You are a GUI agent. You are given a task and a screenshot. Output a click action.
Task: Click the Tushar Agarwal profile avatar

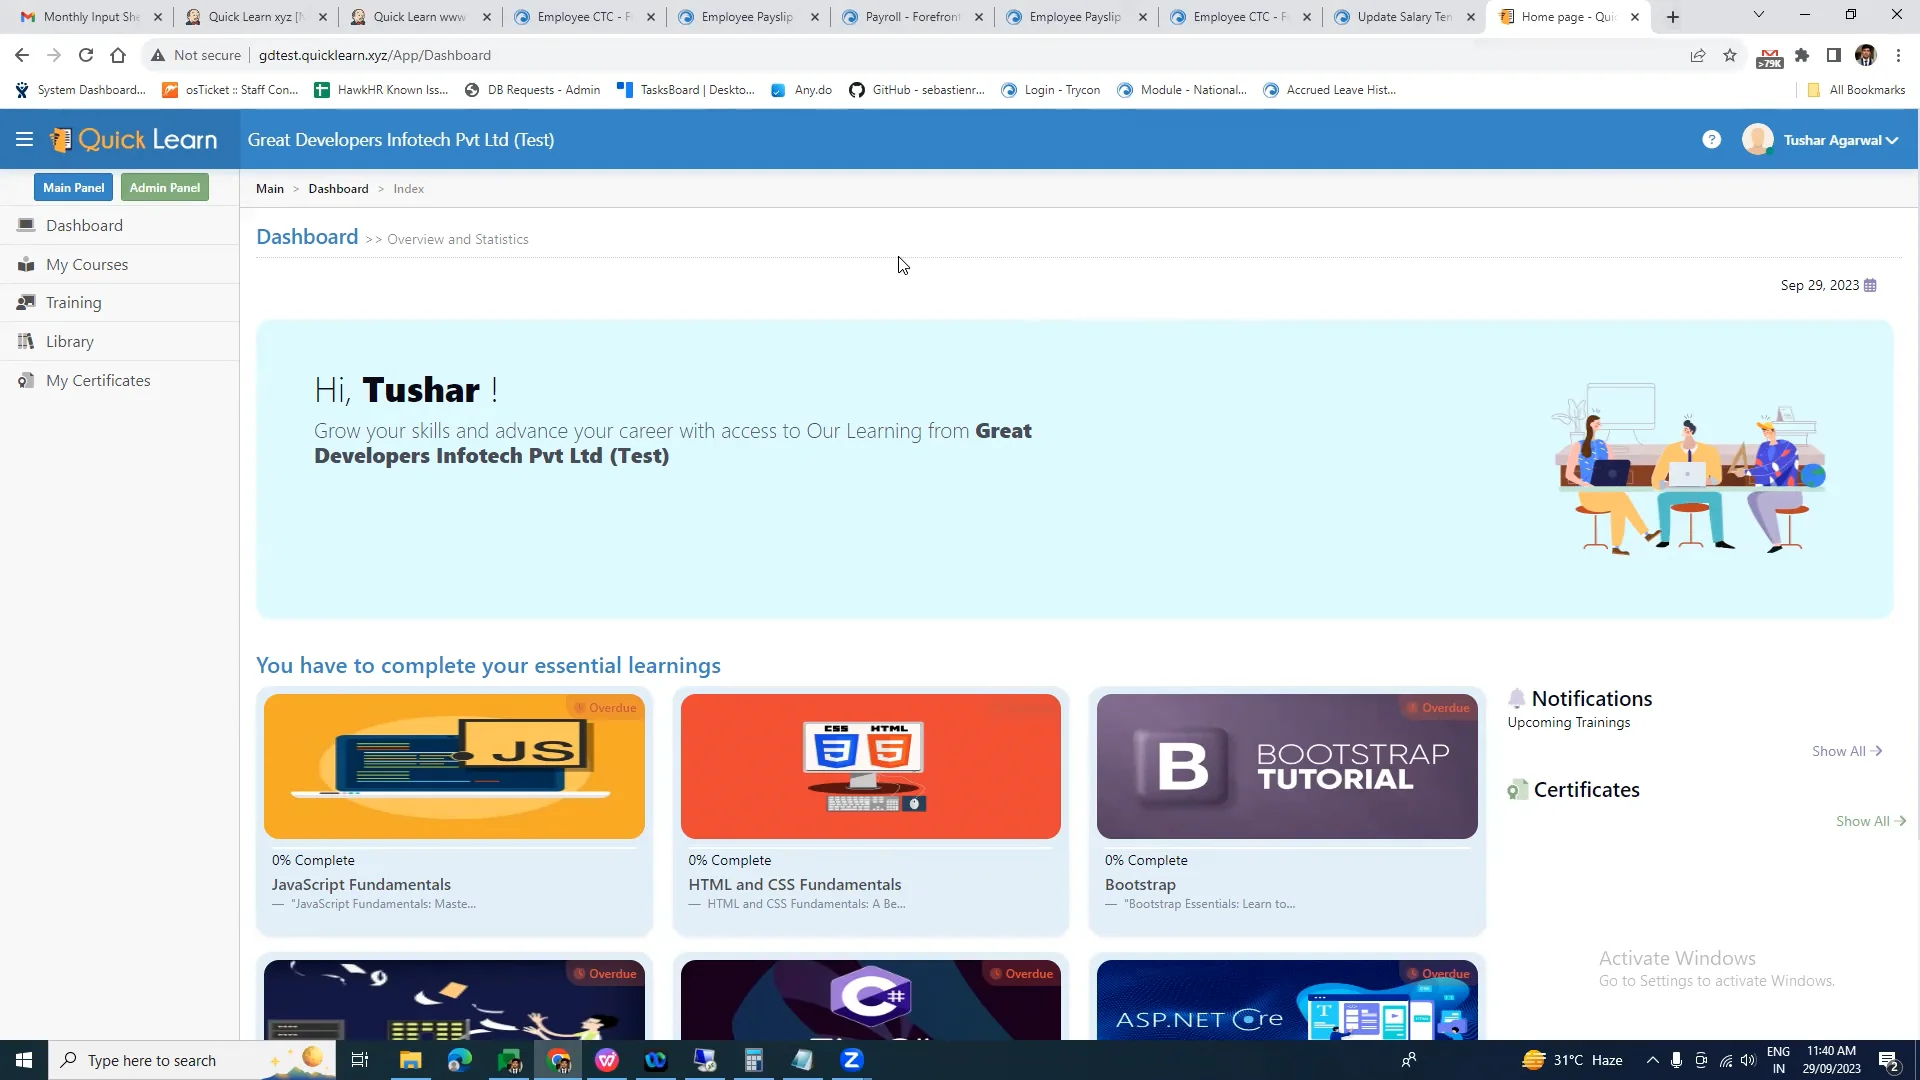pos(1757,139)
